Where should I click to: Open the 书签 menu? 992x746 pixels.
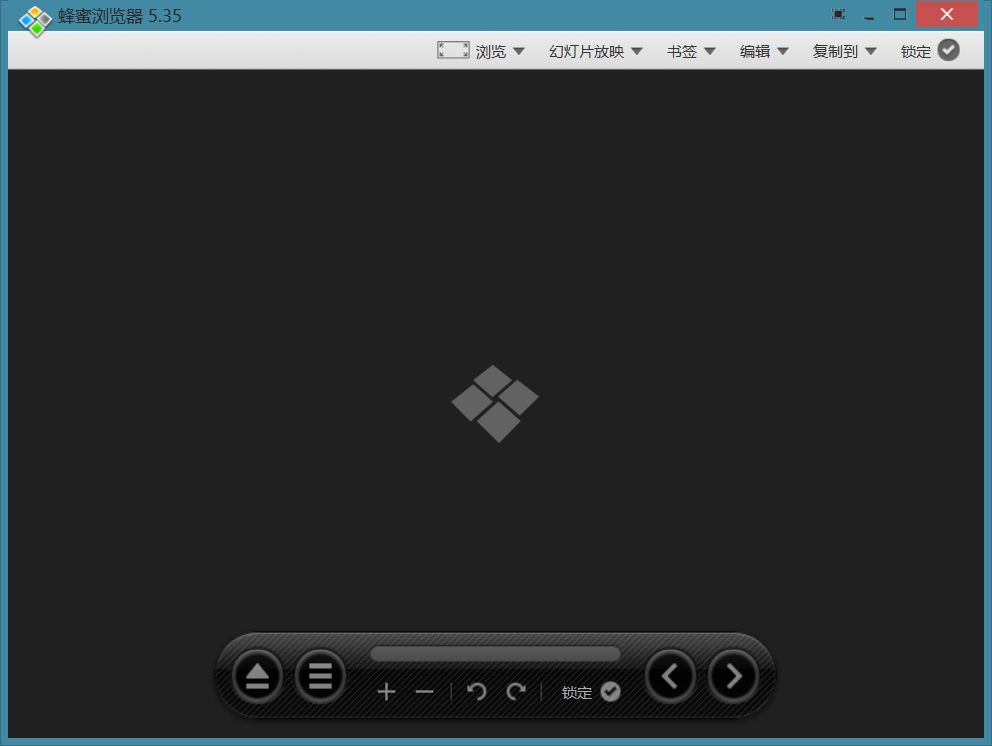[691, 51]
